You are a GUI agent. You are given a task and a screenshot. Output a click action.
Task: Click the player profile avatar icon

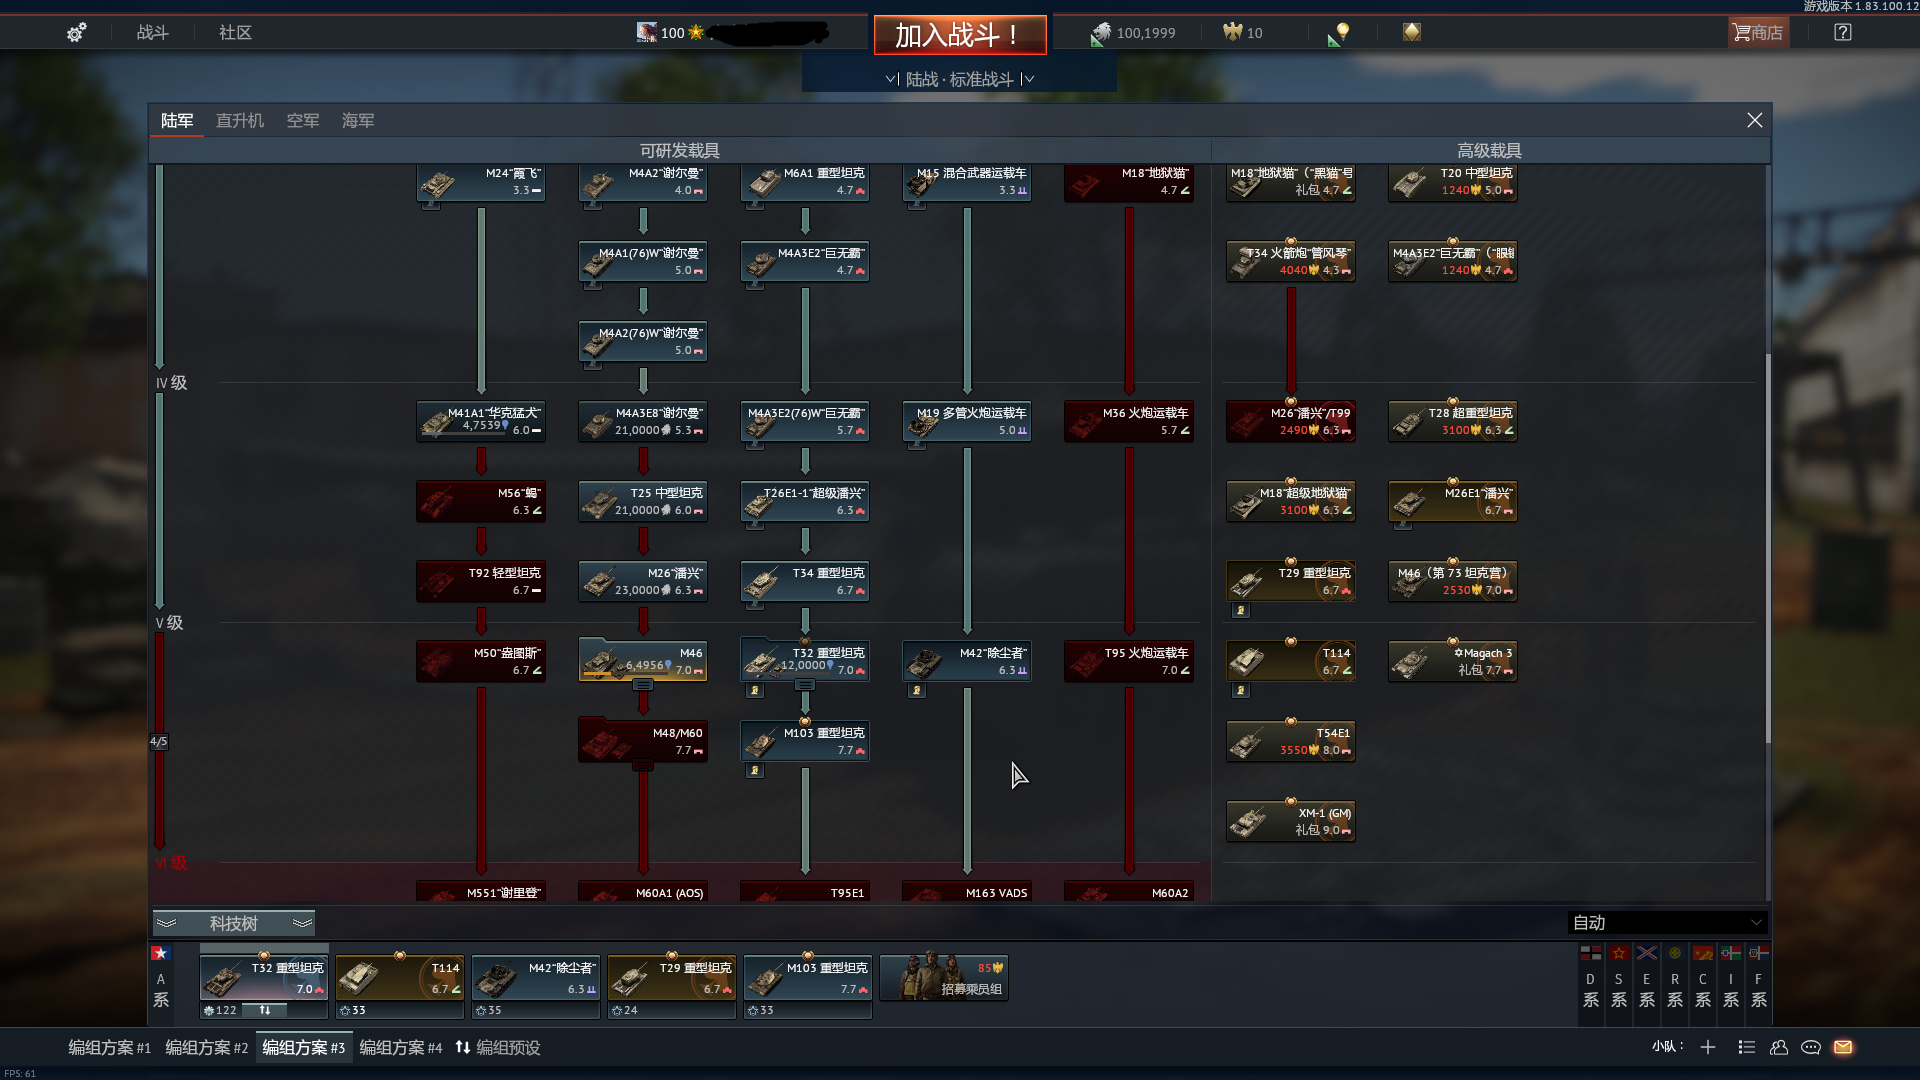647,33
